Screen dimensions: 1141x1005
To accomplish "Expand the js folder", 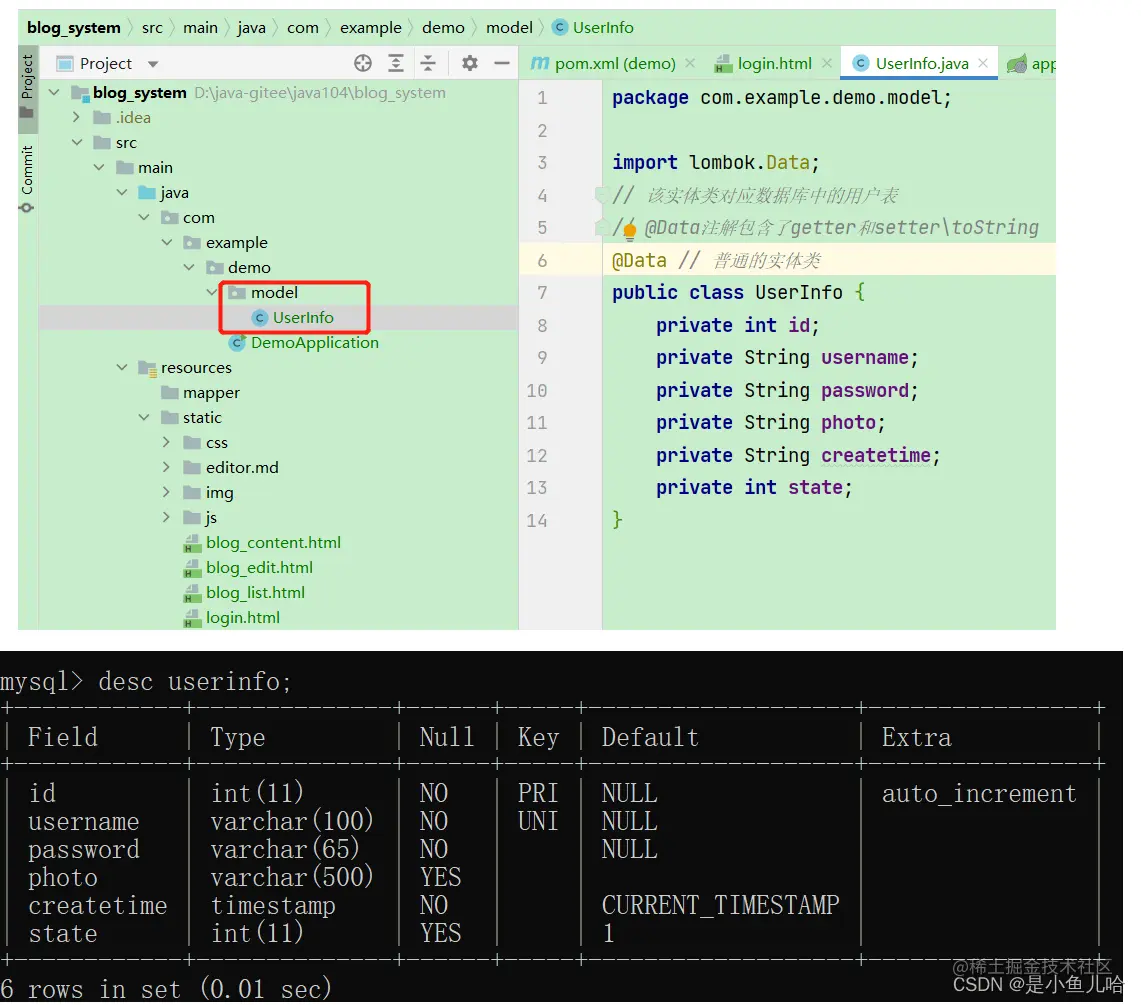I will [167, 517].
